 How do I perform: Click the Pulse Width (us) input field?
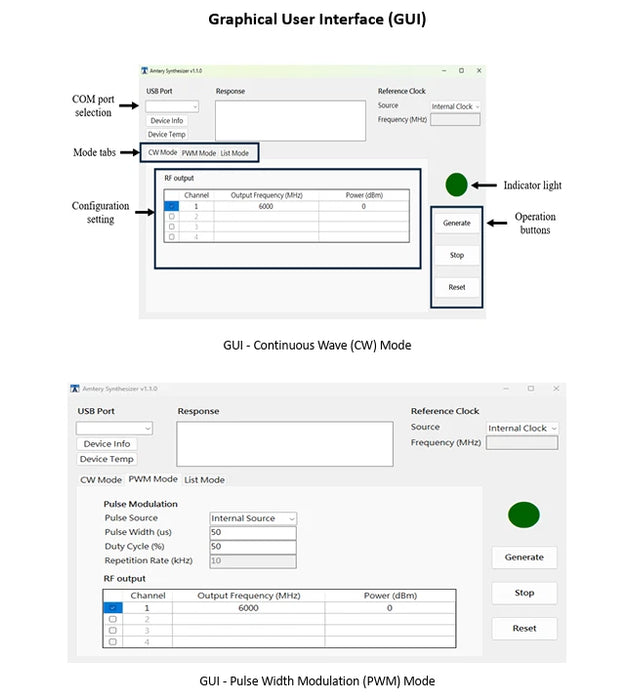(253, 533)
